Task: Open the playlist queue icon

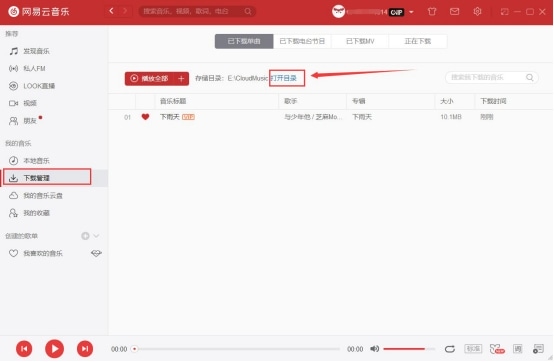Action: click(x=538, y=349)
